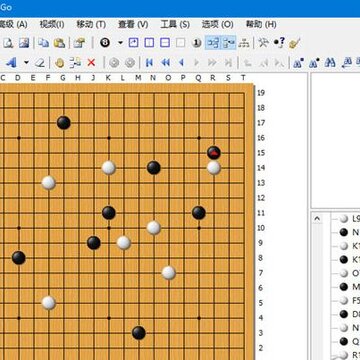Select the eraser tool
The height and width of the screenshot is (360, 360).
click(x=40, y=62)
